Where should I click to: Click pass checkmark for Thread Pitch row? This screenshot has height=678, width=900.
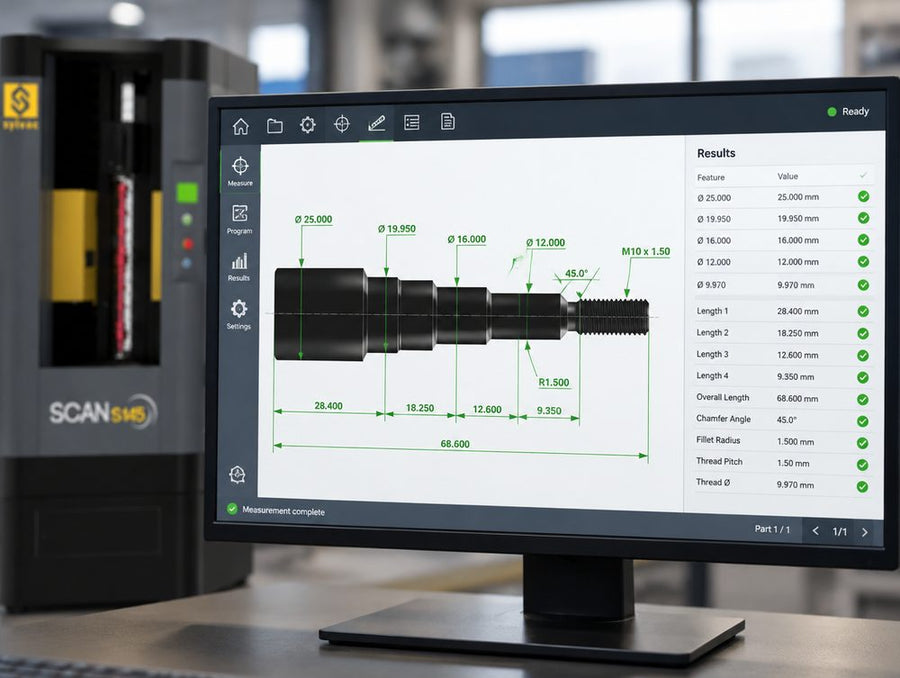[x=862, y=465]
